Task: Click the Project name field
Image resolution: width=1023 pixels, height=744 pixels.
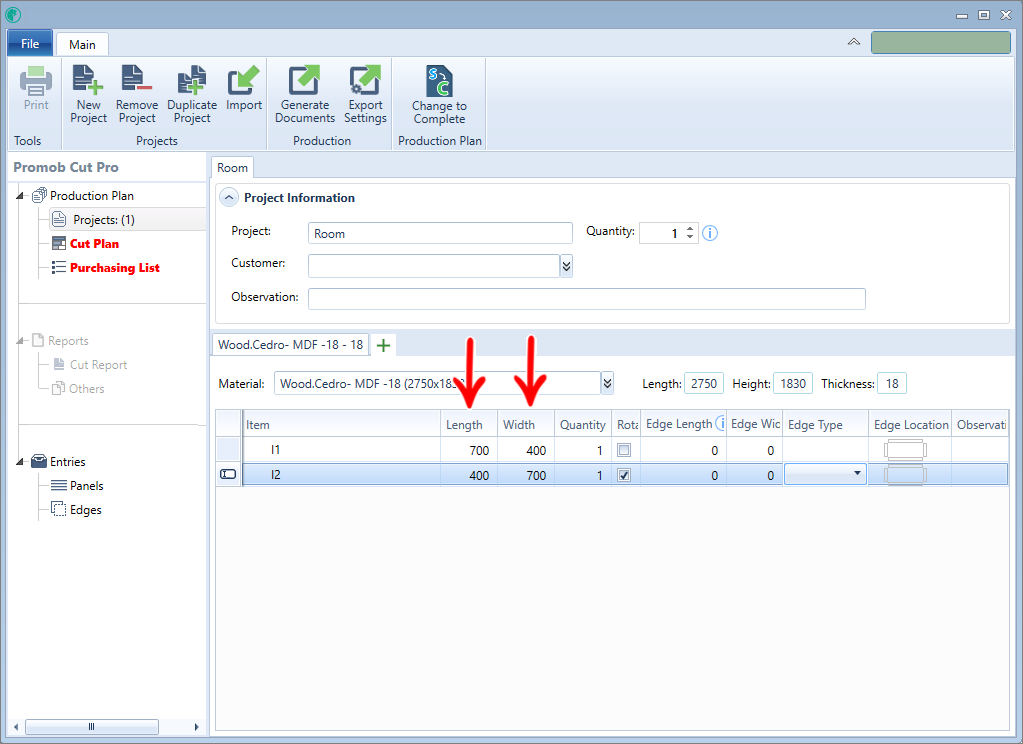Action: tap(440, 234)
